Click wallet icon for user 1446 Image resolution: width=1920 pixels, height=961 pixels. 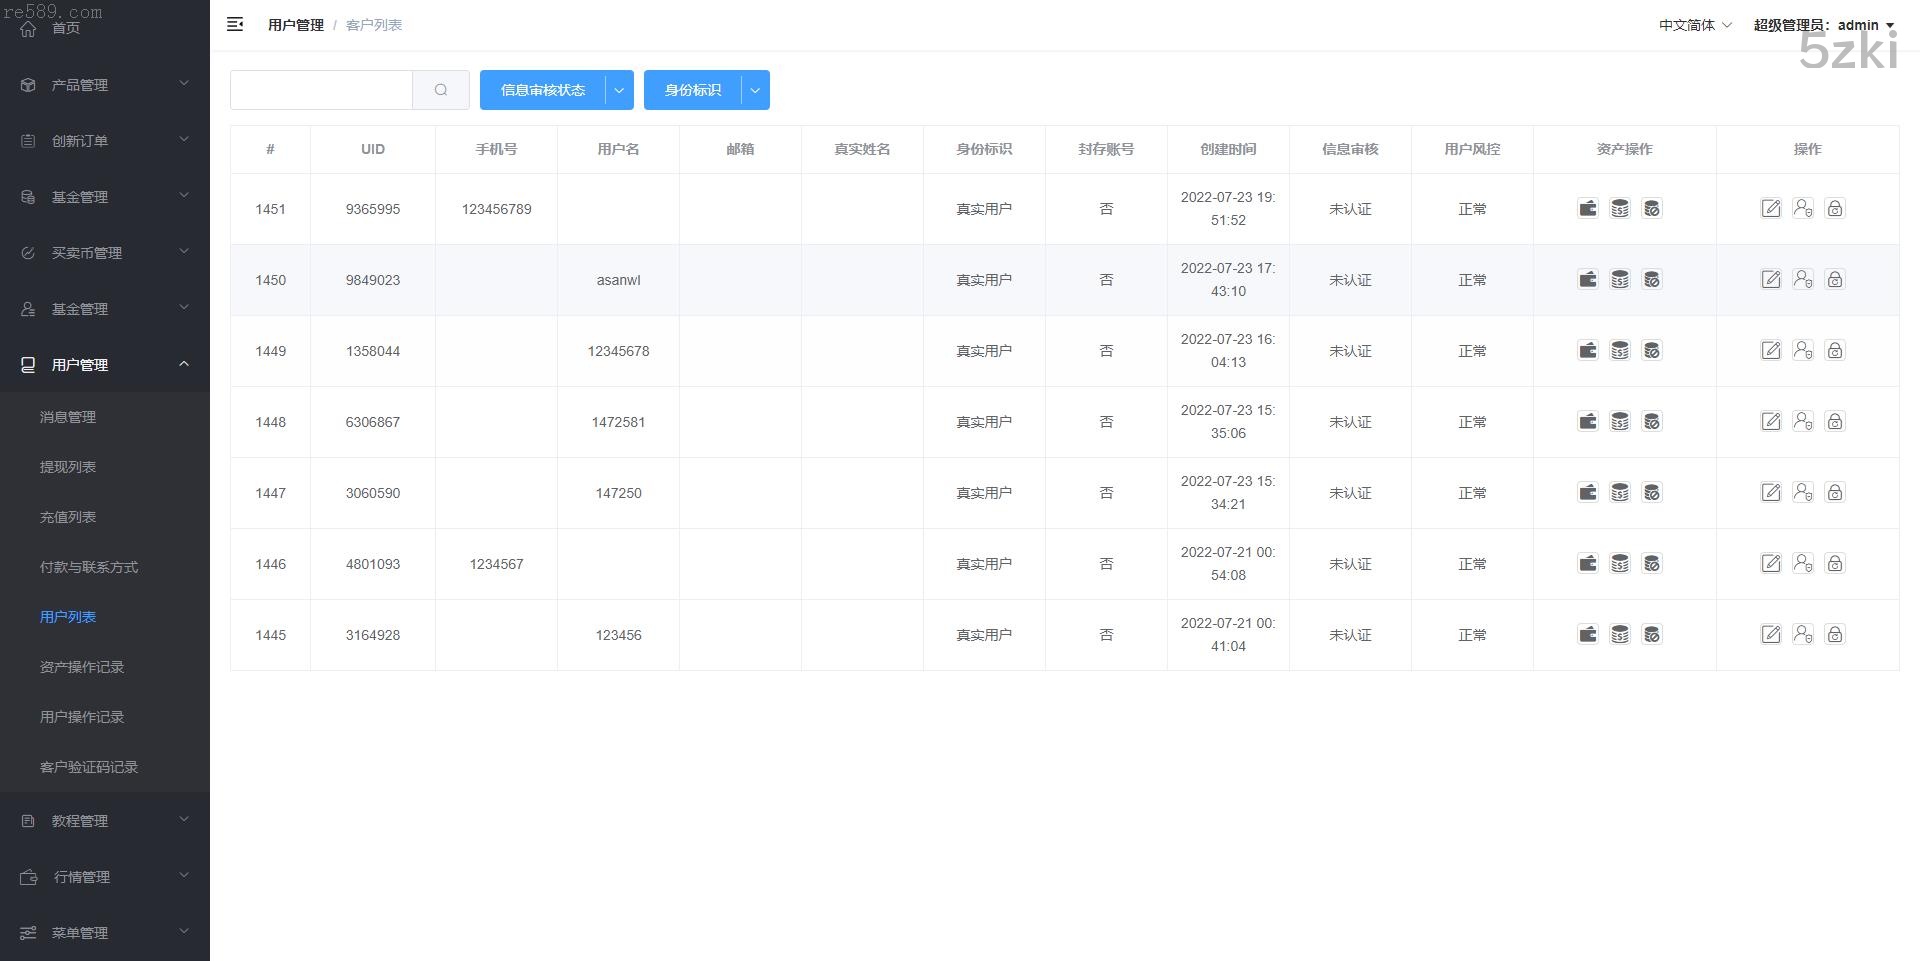[x=1587, y=563]
